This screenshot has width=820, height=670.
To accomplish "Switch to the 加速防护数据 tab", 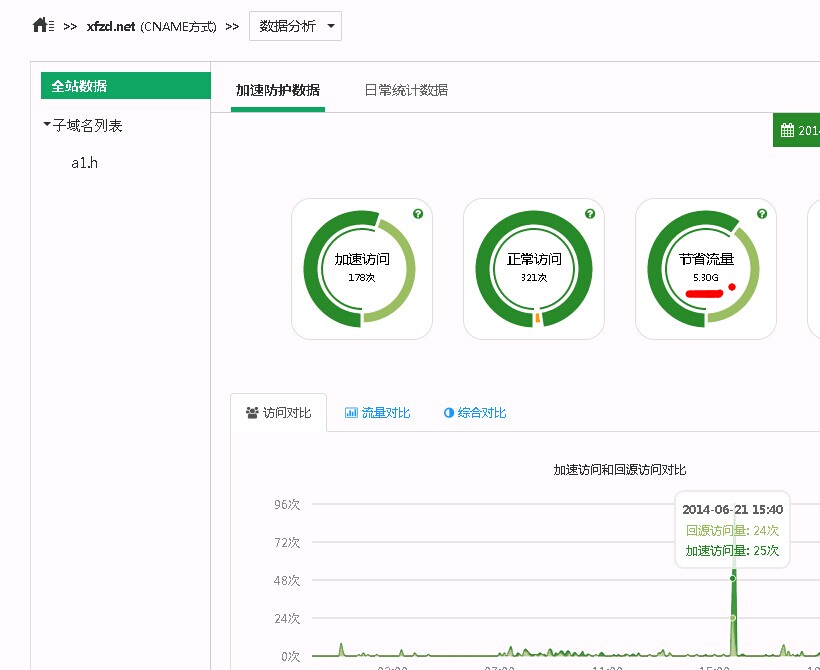I will (278, 90).
